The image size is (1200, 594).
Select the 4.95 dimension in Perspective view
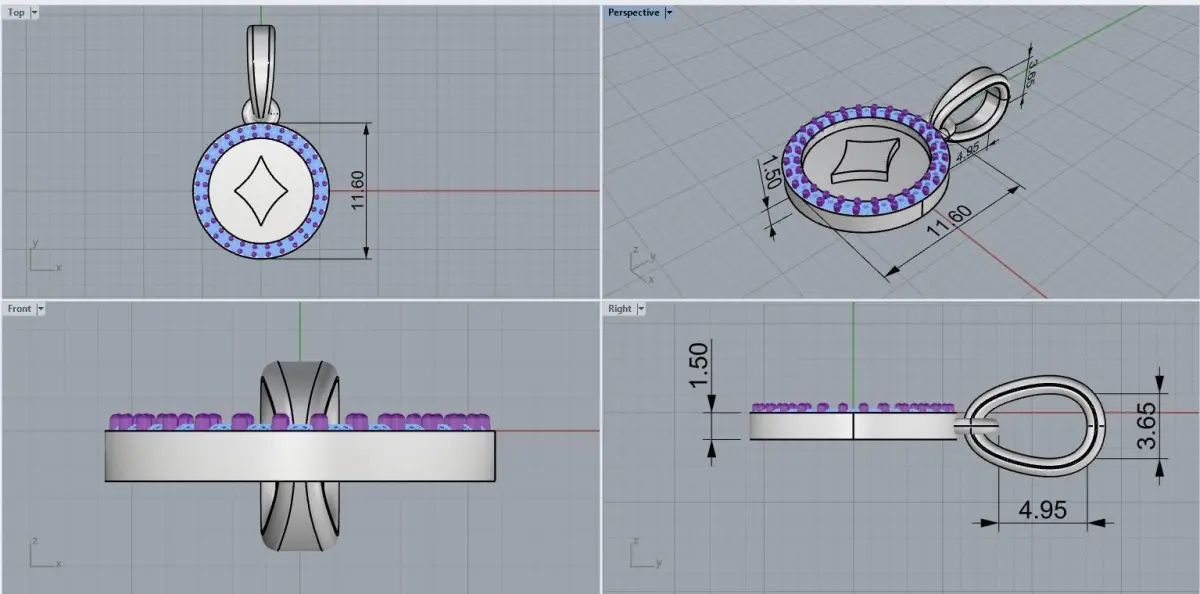967,155
